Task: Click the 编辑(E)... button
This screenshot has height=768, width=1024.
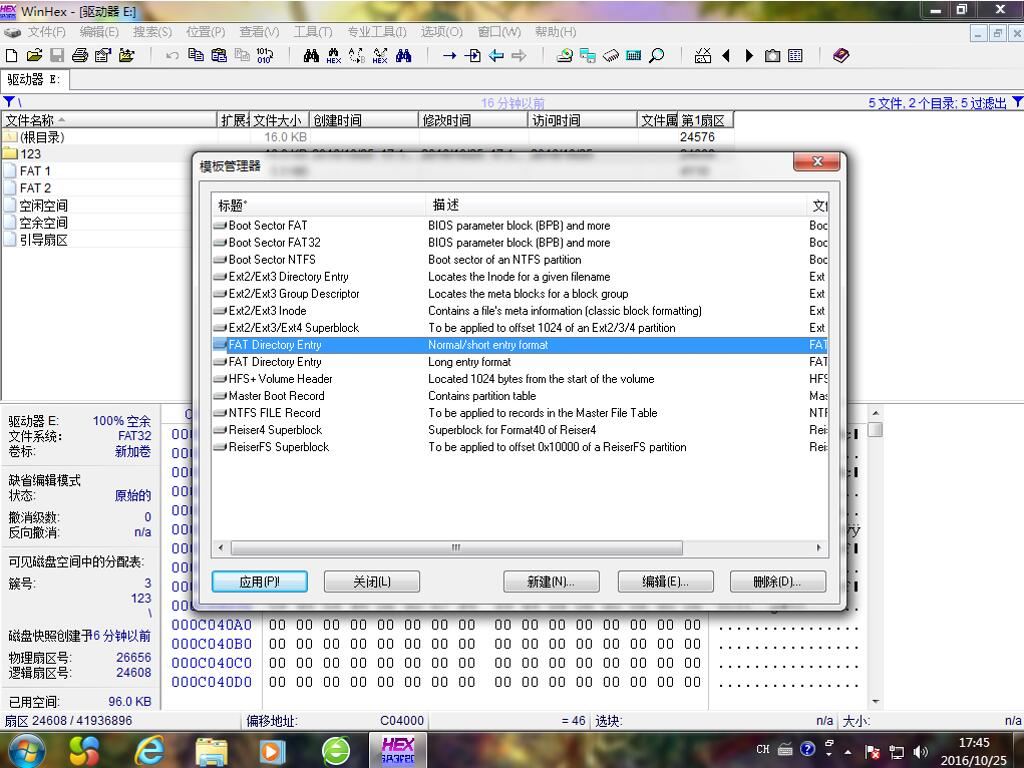Action: (x=665, y=581)
